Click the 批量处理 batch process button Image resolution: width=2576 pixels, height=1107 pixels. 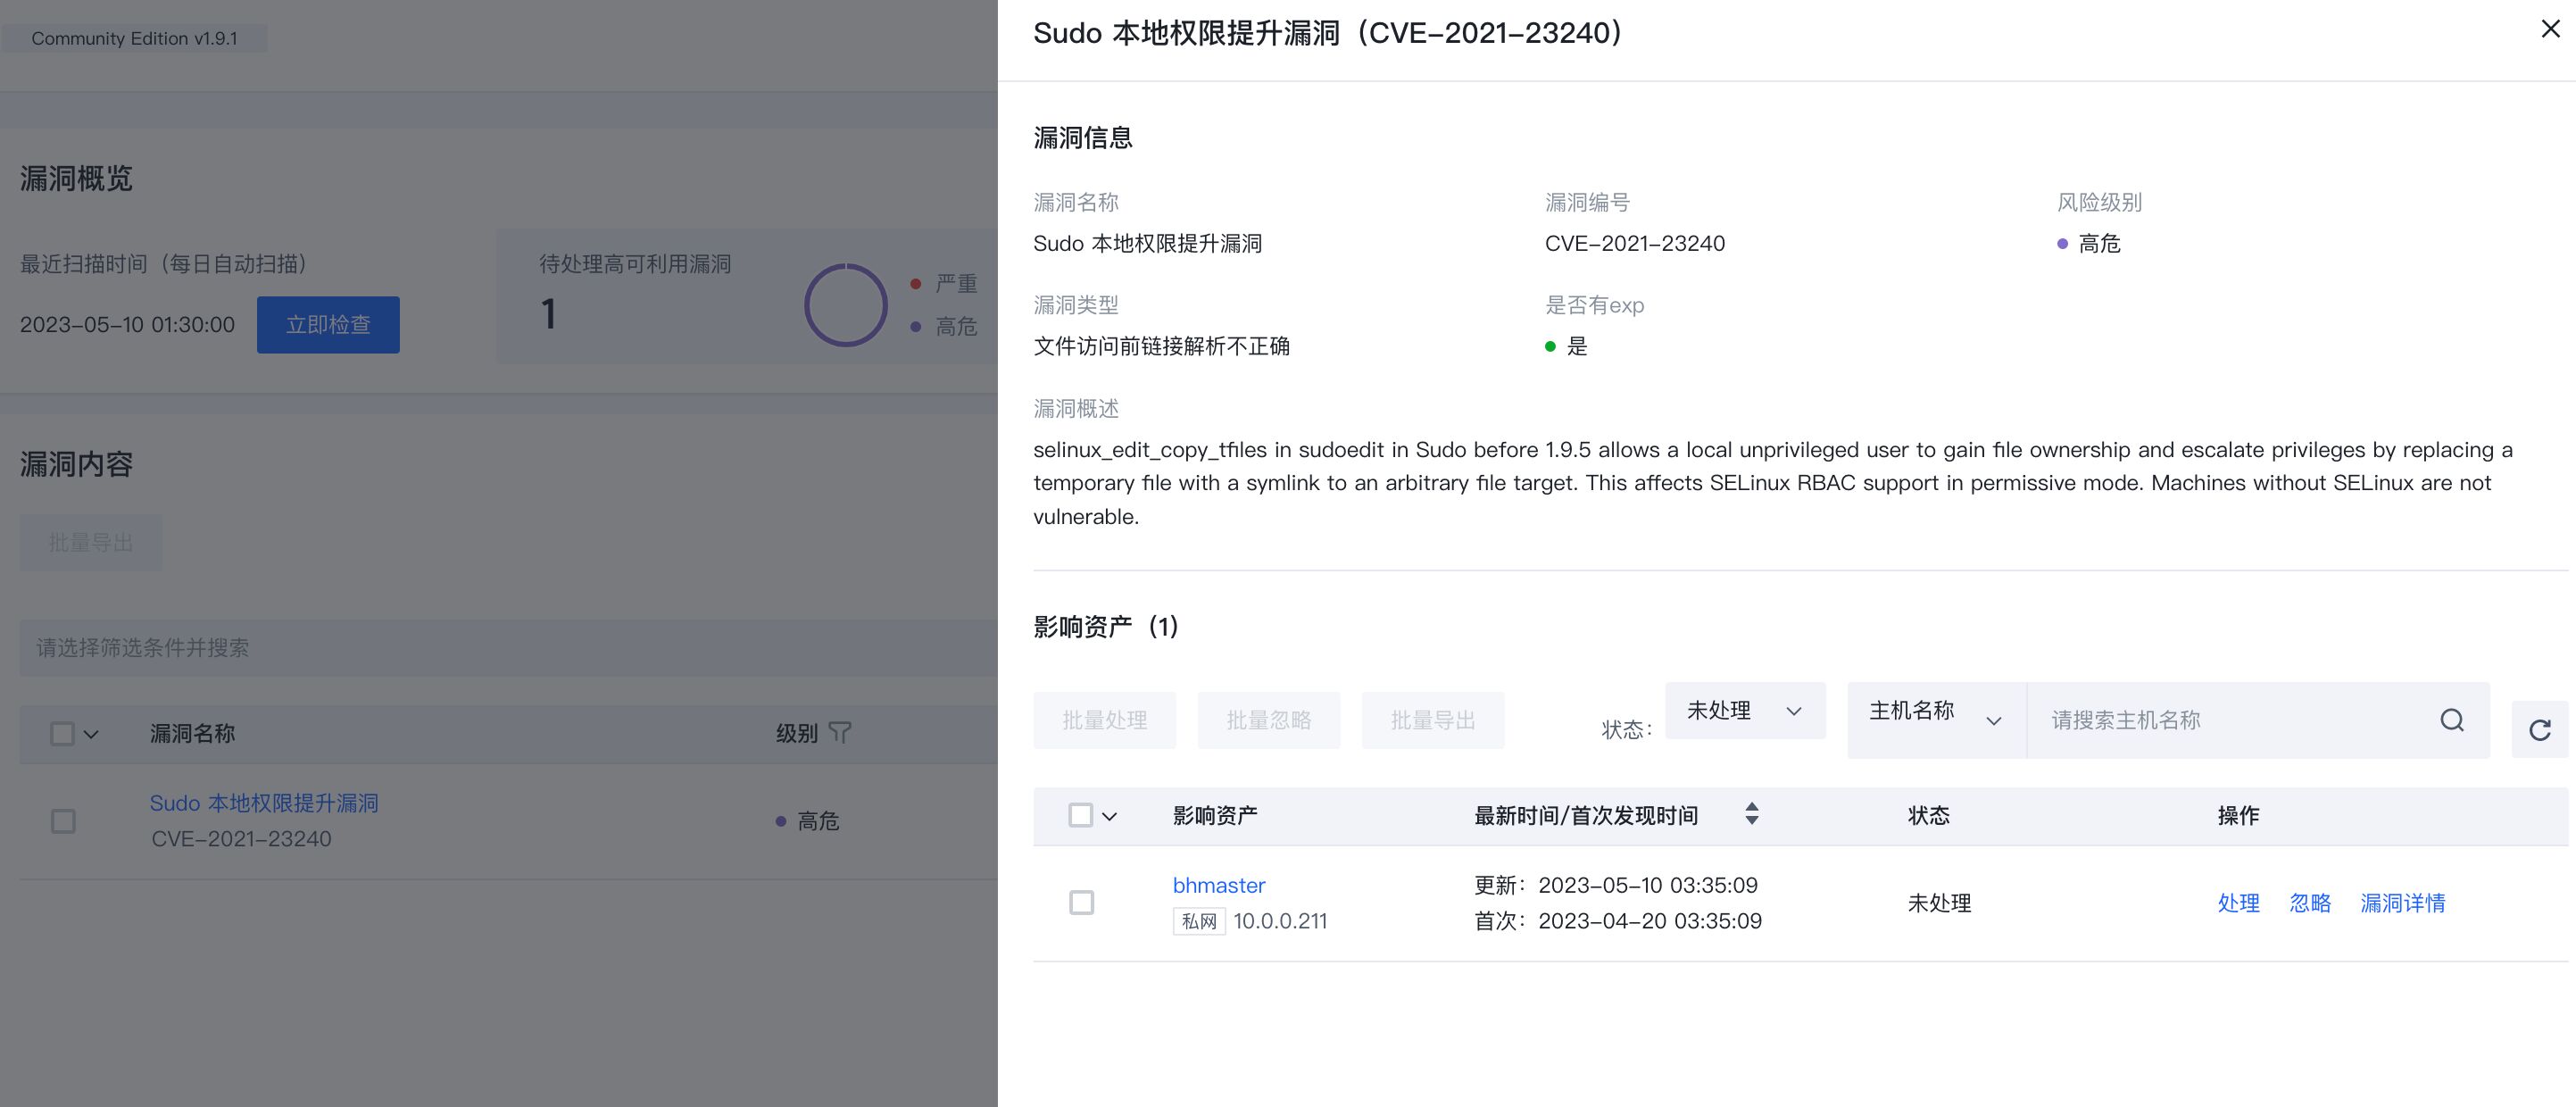point(1104,720)
